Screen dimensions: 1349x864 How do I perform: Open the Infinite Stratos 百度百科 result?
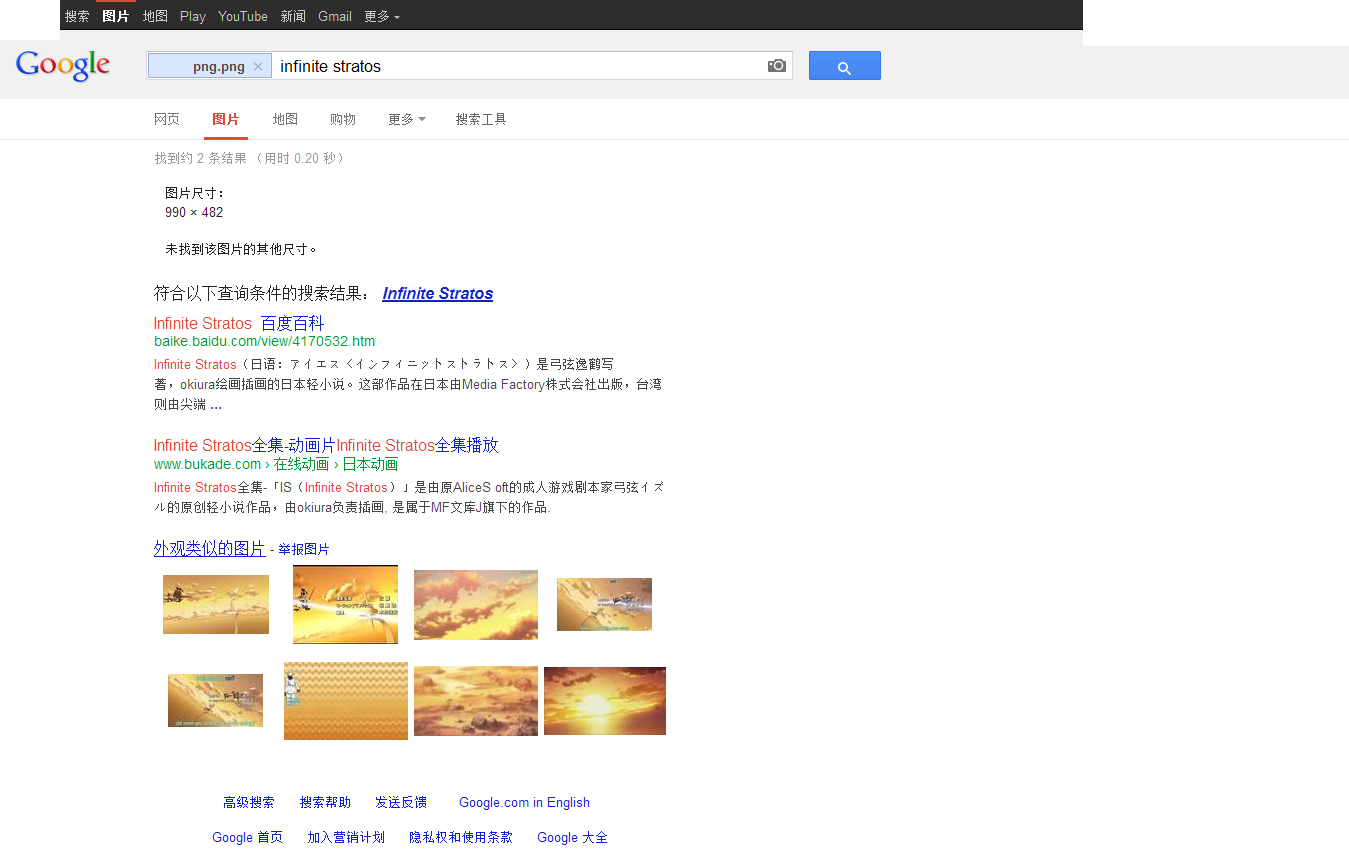239,323
